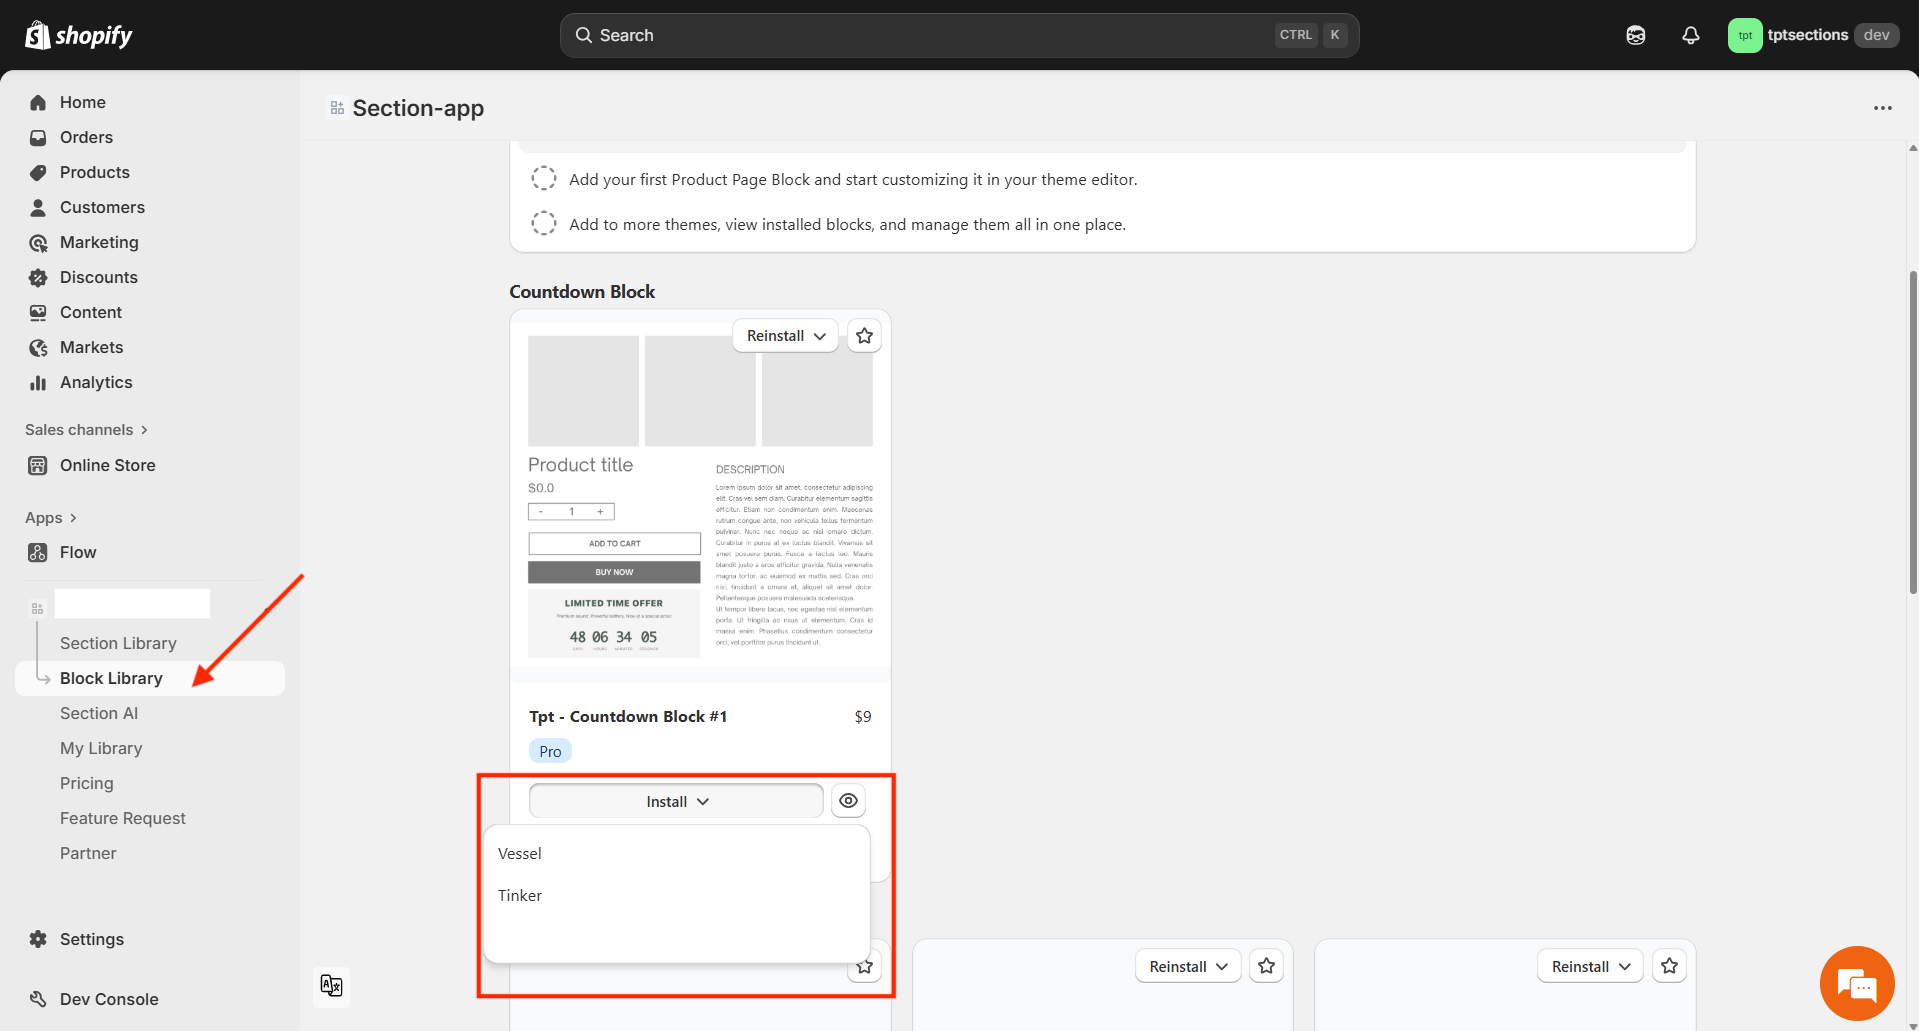Toggle the first Product Page Block step circle
The height and width of the screenshot is (1031, 1919).
(544, 179)
